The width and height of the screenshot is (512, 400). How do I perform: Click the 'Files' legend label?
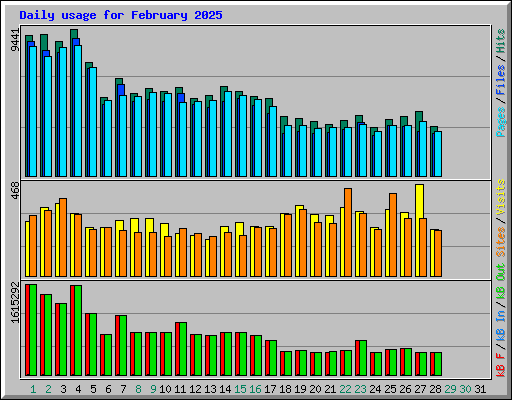coord(501,80)
